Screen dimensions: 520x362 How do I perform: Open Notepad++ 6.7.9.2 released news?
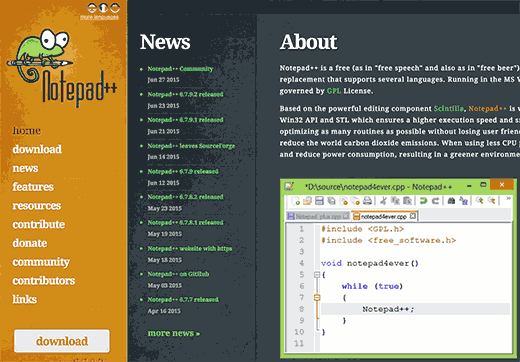(185, 94)
